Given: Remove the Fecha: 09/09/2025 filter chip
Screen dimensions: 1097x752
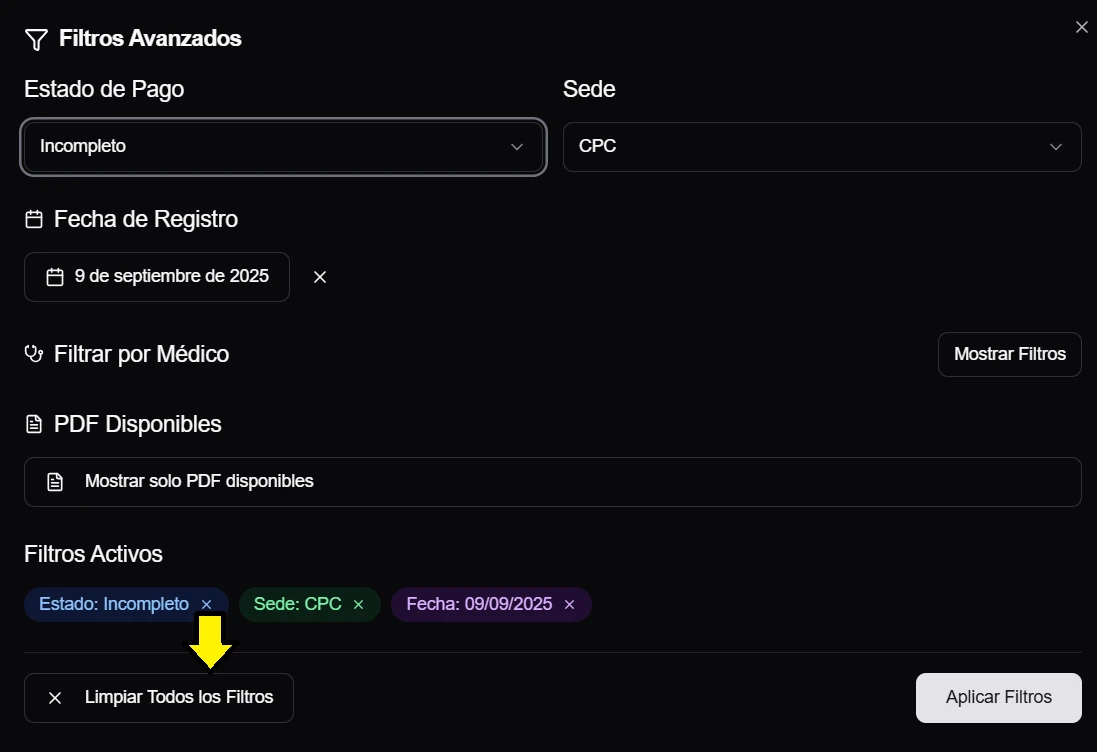Looking at the screenshot, I should point(570,605).
